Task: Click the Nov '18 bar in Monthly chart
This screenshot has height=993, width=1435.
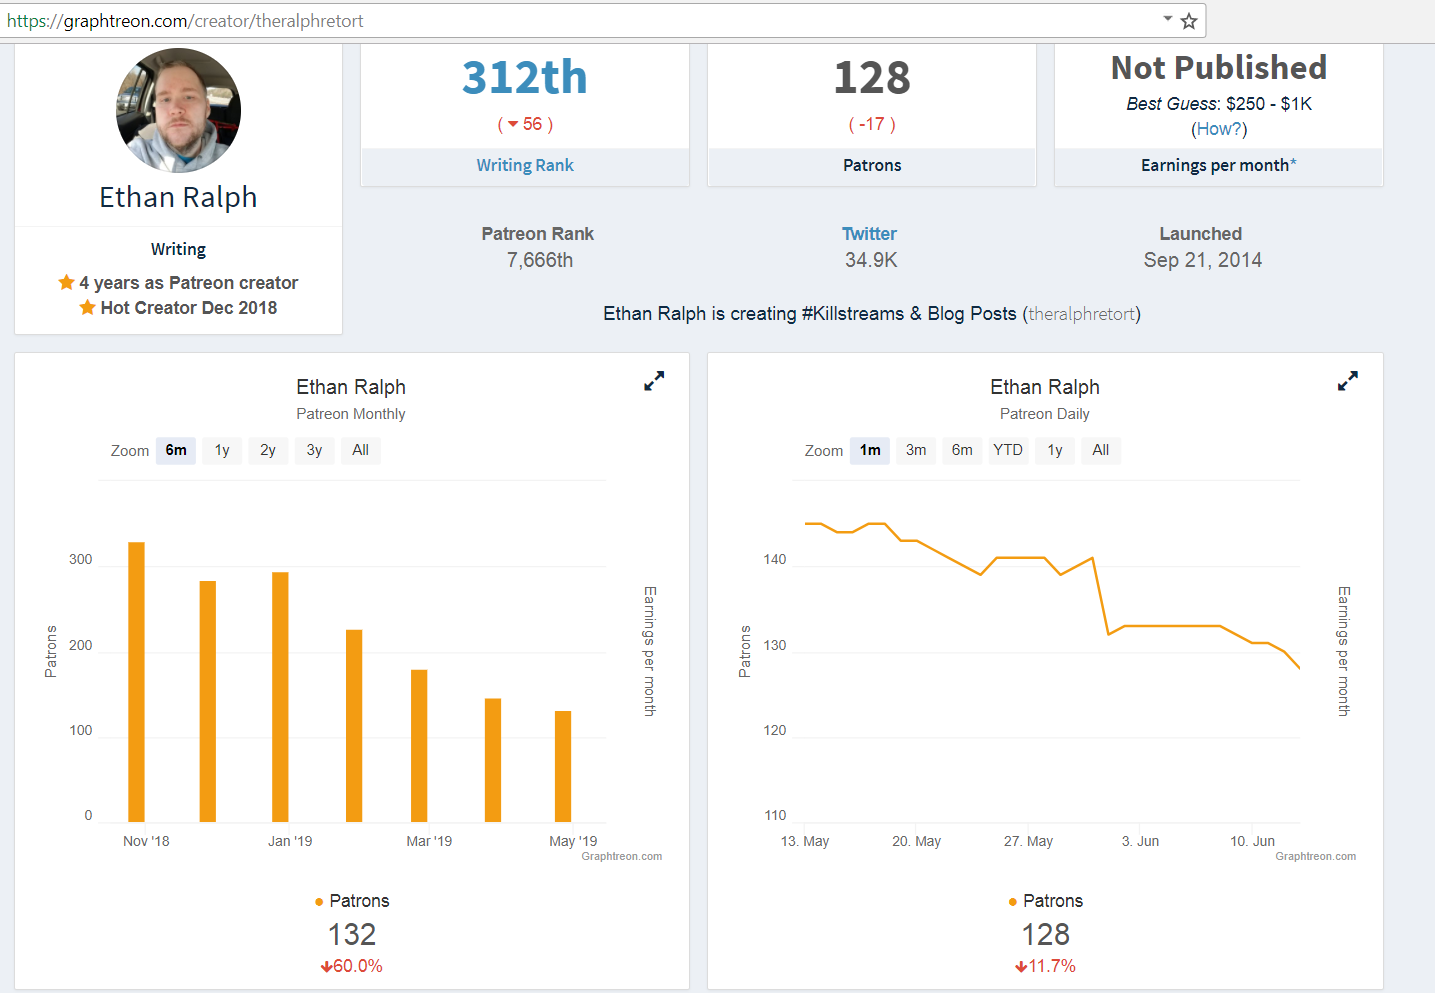Action: 136,682
